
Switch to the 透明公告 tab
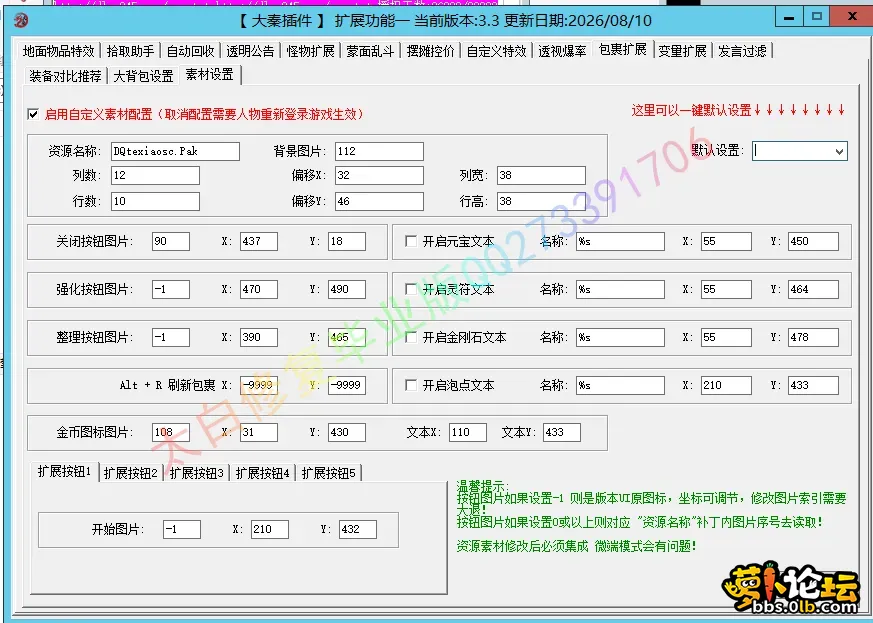click(x=250, y=51)
